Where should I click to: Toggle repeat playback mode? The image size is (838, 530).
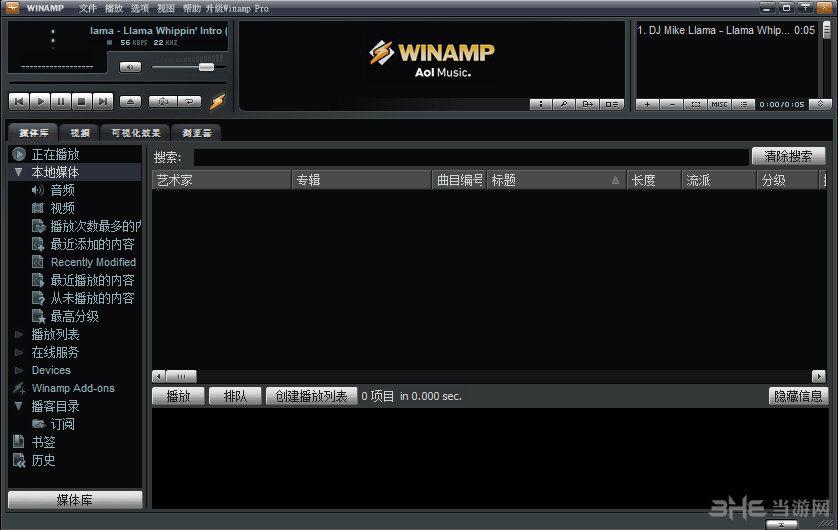(189, 102)
